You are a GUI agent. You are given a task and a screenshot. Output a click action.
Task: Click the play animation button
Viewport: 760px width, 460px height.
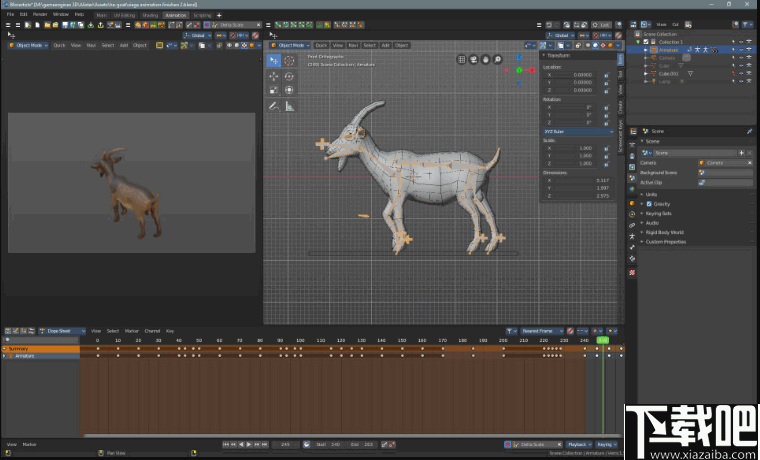pyautogui.click(x=249, y=444)
